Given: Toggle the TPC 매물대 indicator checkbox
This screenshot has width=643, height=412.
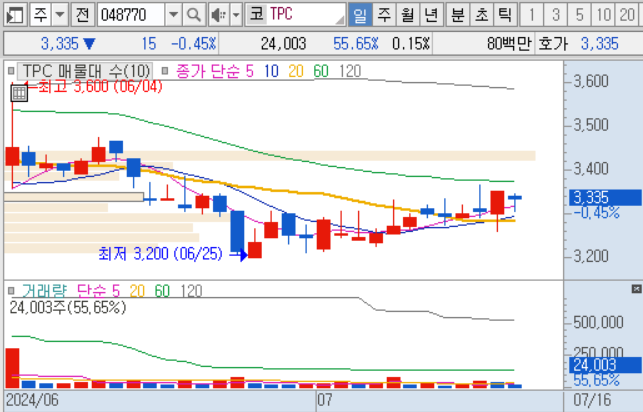Looking at the screenshot, I should [x=11, y=71].
